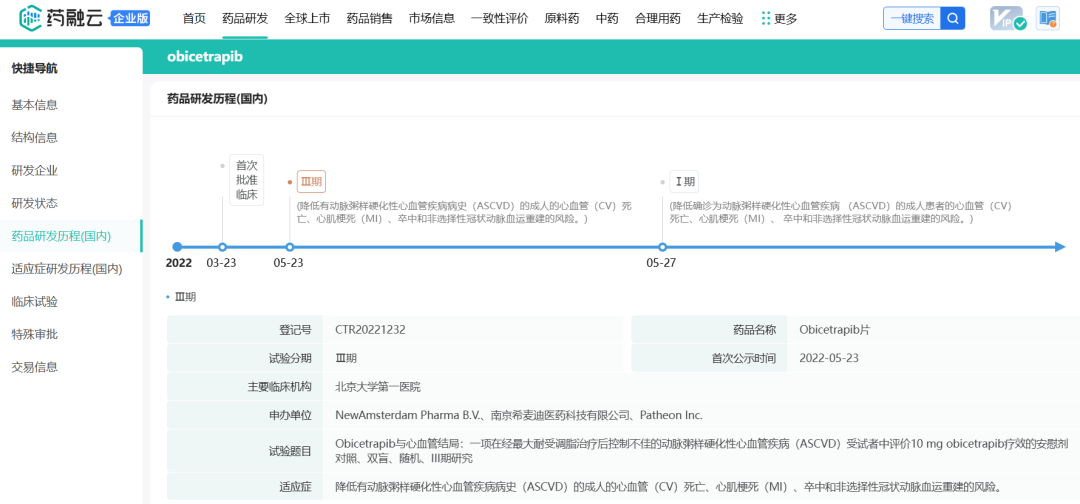Select the 05-27 timeline node
Viewport: 1080px width, 504px height.
click(662, 246)
